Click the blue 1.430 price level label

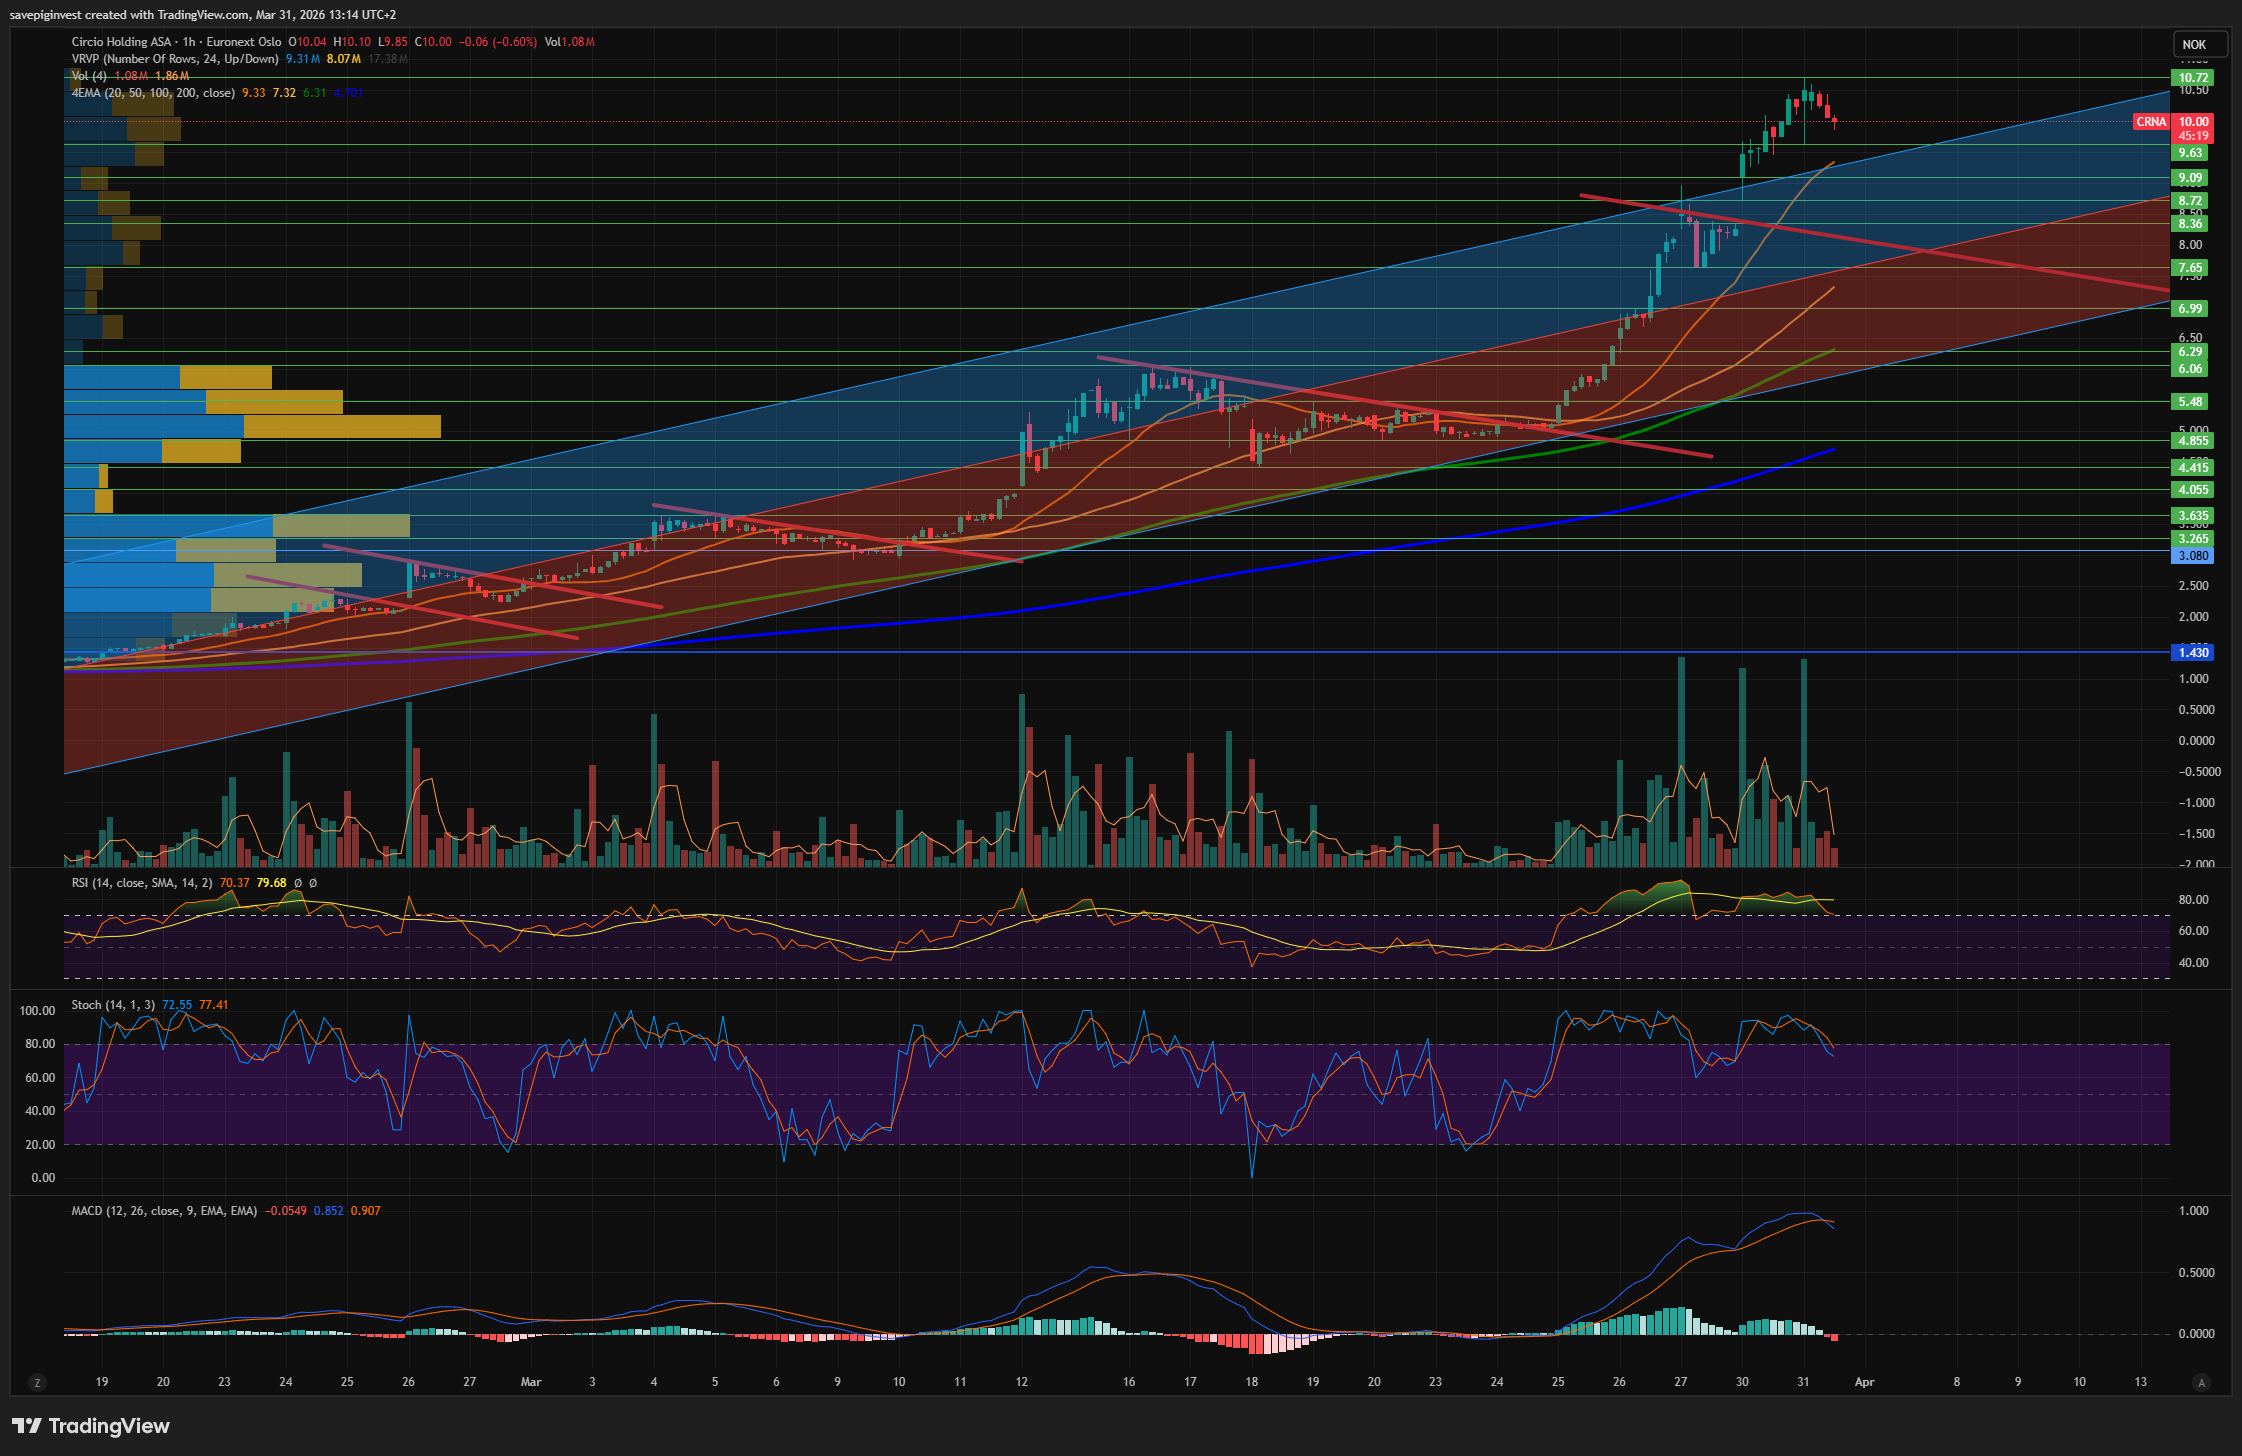click(x=2193, y=652)
